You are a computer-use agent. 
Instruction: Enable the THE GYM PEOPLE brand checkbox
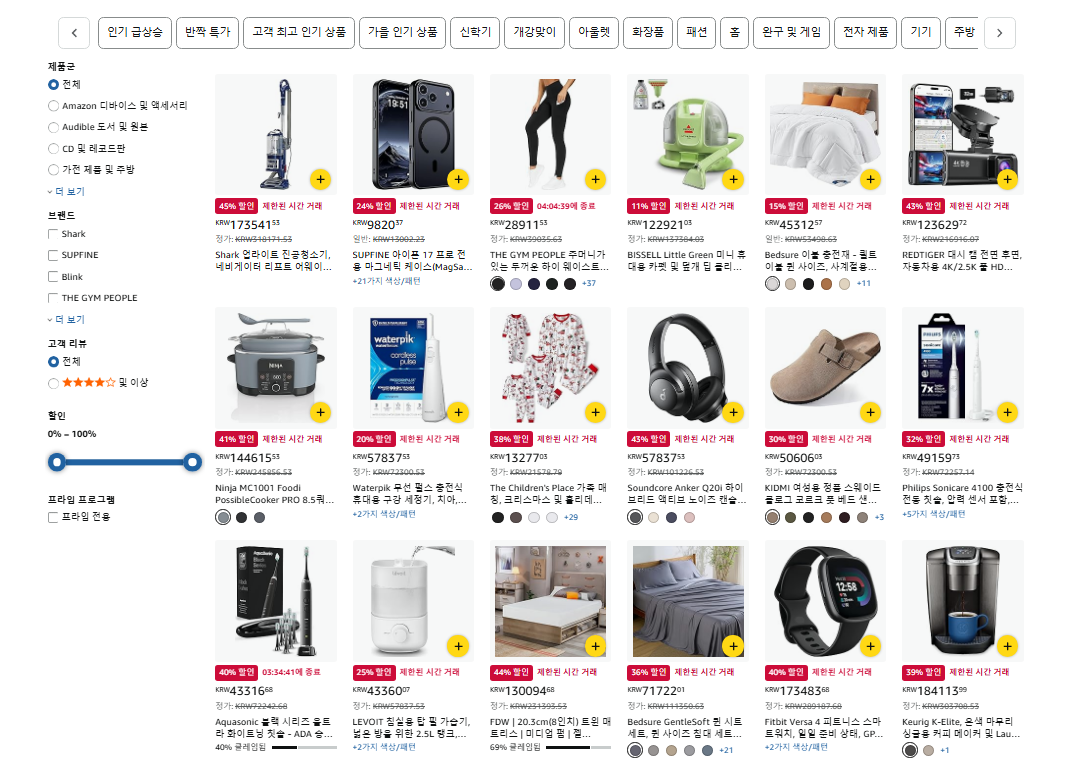click(53, 298)
